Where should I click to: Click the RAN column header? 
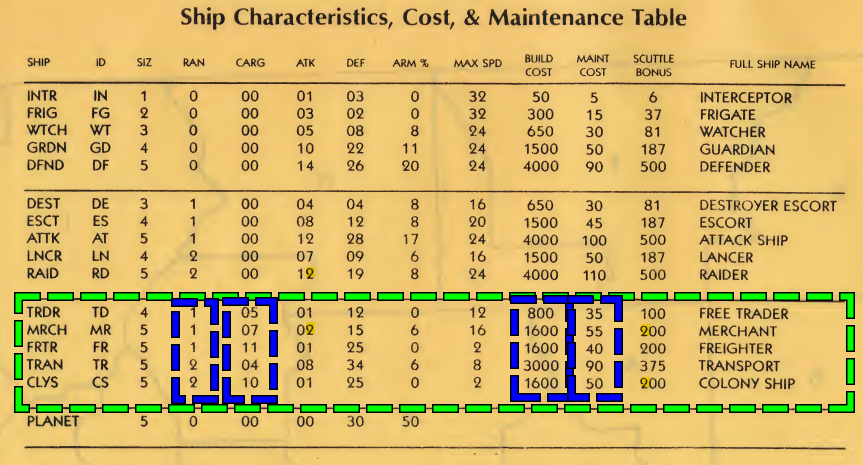coord(194,63)
